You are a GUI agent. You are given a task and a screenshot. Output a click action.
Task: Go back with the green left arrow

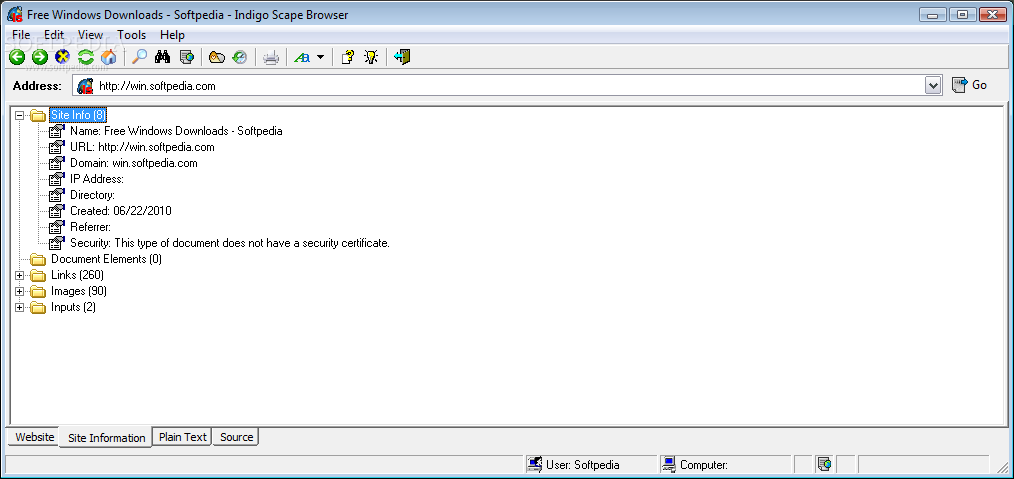click(x=16, y=58)
